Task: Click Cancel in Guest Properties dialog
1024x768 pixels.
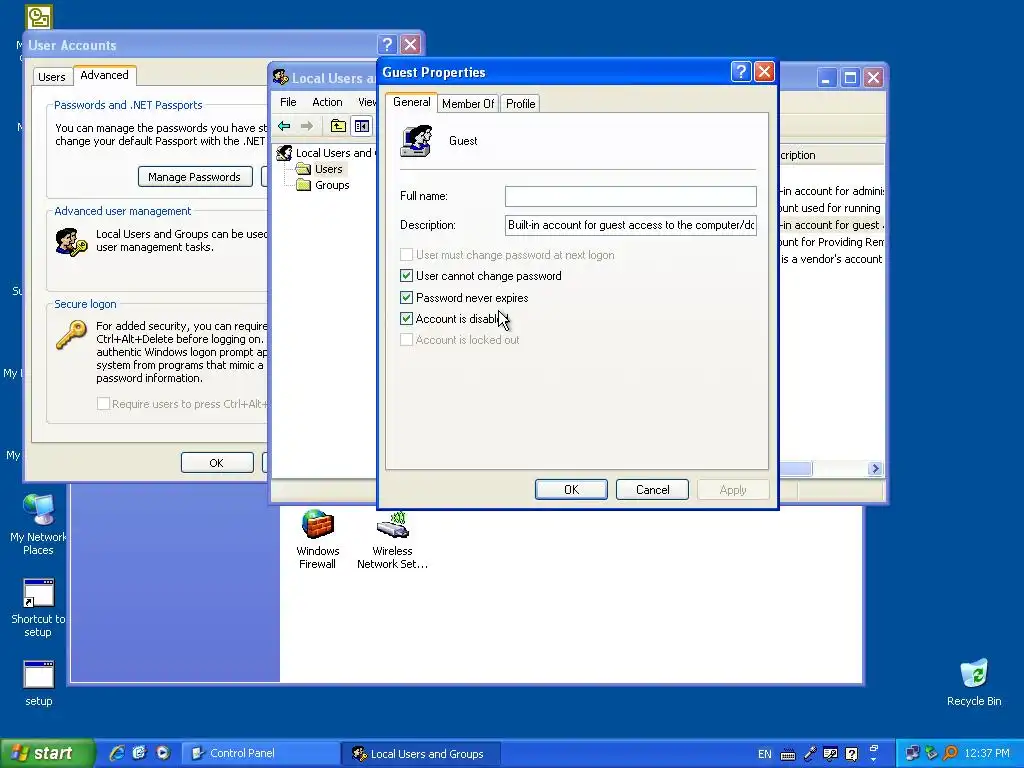Action: click(652, 490)
